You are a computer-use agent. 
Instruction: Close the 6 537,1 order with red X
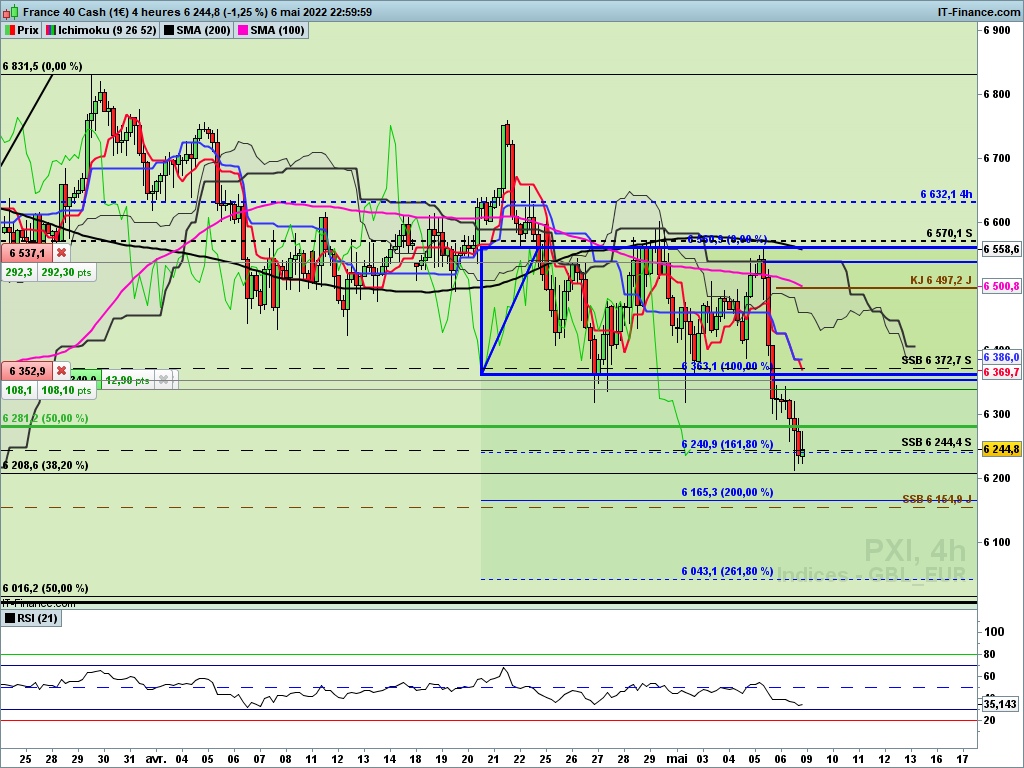click(x=61, y=253)
